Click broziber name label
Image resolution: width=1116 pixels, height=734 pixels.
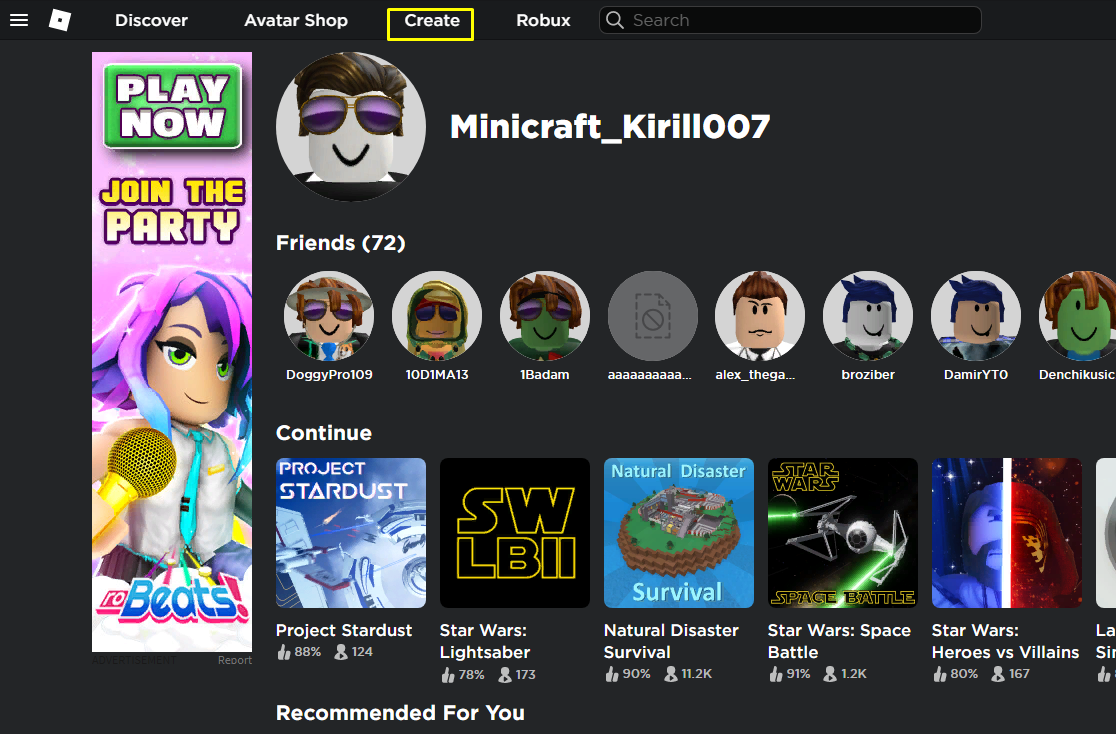(x=868, y=374)
